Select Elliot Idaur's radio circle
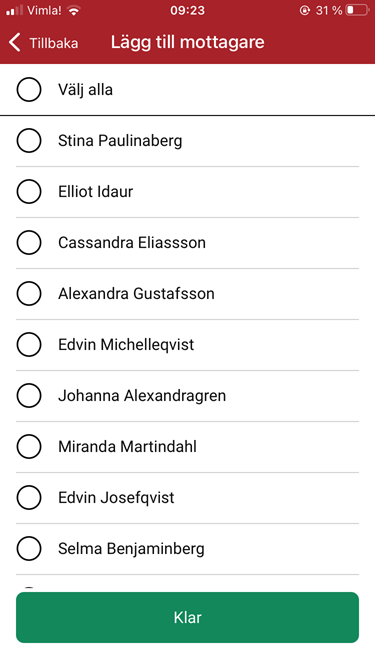Image resolution: width=375 pixels, height=667 pixels. [29, 191]
